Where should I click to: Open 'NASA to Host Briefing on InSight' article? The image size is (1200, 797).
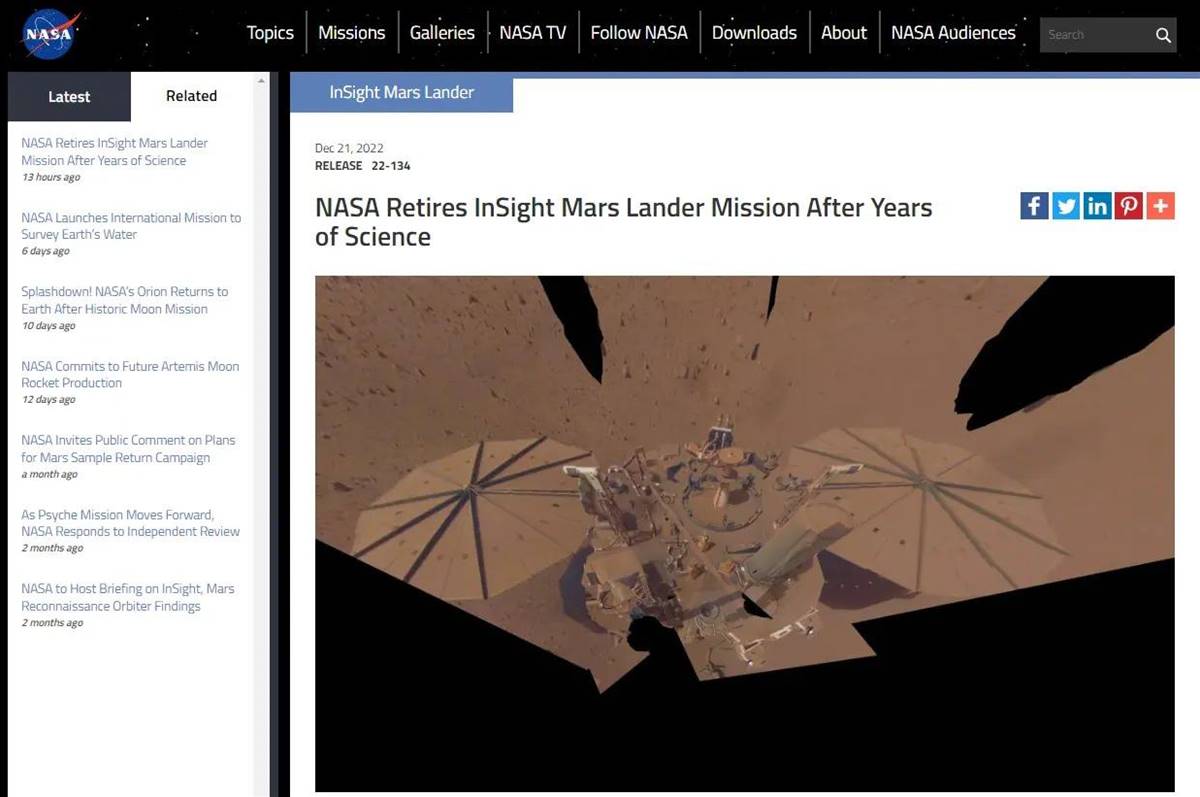coord(128,597)
